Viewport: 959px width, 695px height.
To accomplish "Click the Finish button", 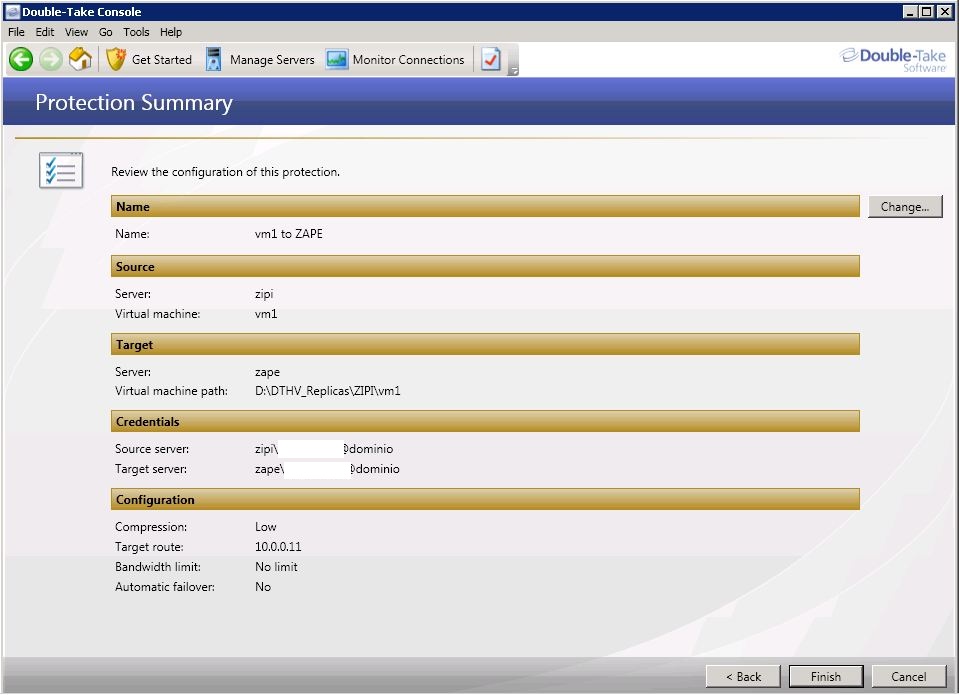I will (x=826, y=677).
